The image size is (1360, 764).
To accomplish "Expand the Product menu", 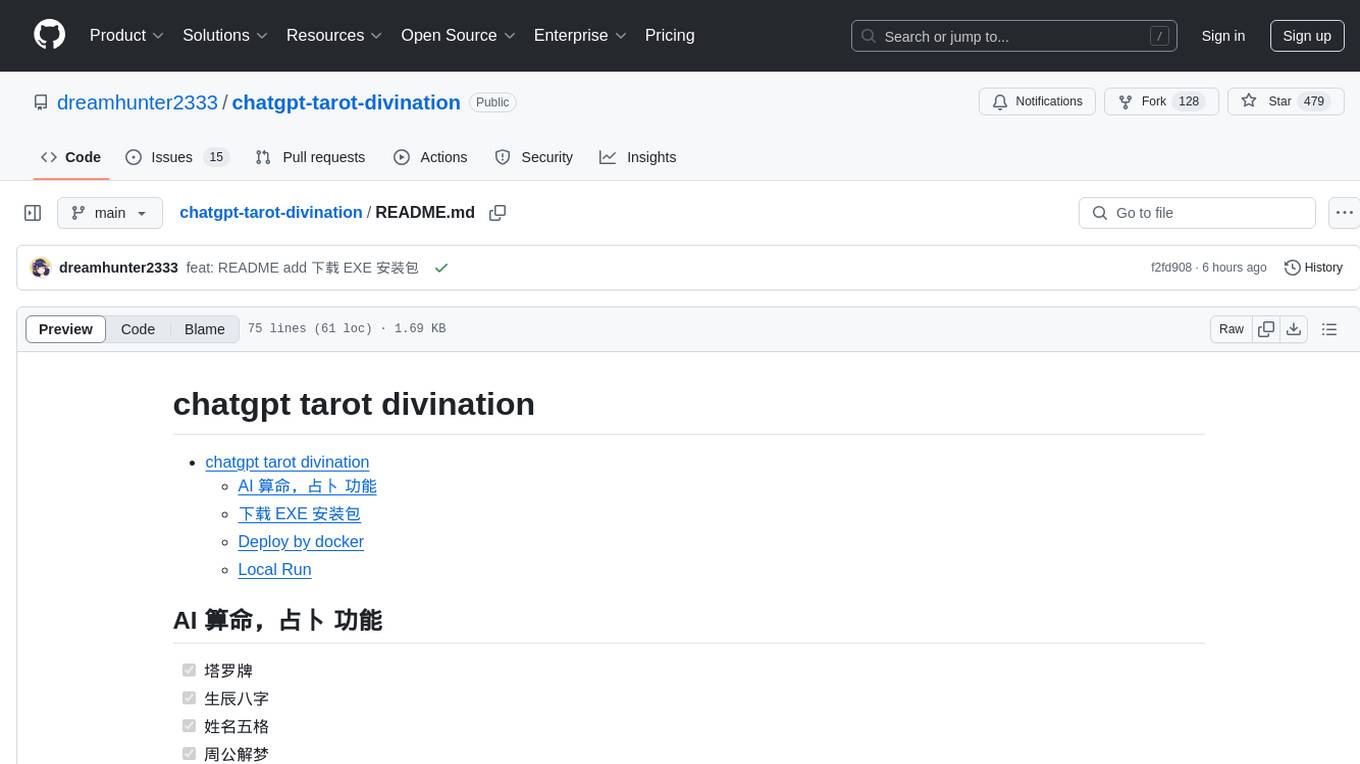I will pyautogui.click(x=127, y=35).
